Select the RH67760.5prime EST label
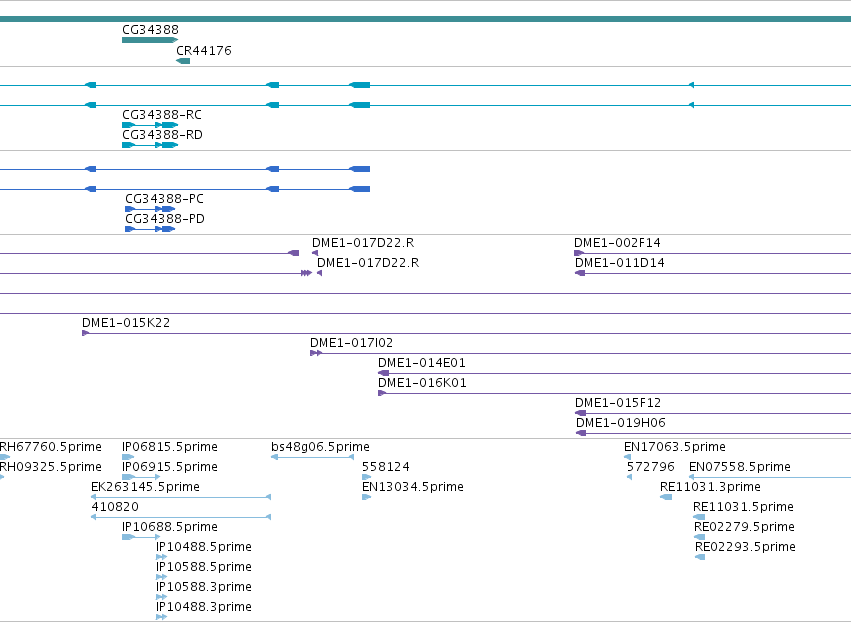This screenshot has height=622, width=851. tap(50, 447)
